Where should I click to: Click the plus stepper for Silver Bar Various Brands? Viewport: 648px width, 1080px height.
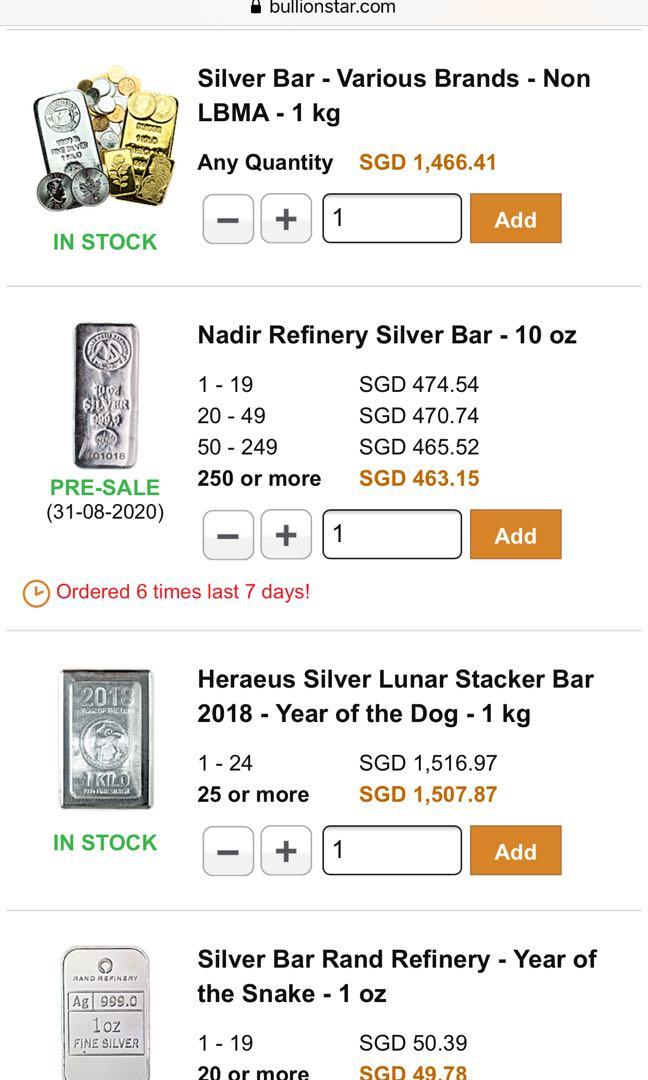[x=286, y=218]
